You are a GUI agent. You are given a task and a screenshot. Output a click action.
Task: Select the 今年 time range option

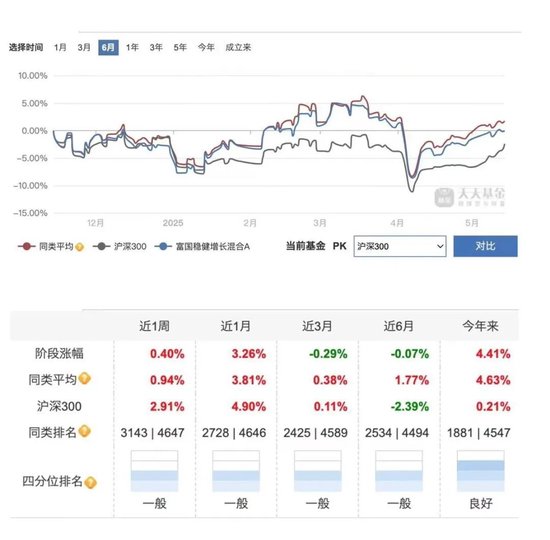pos(206,47)
